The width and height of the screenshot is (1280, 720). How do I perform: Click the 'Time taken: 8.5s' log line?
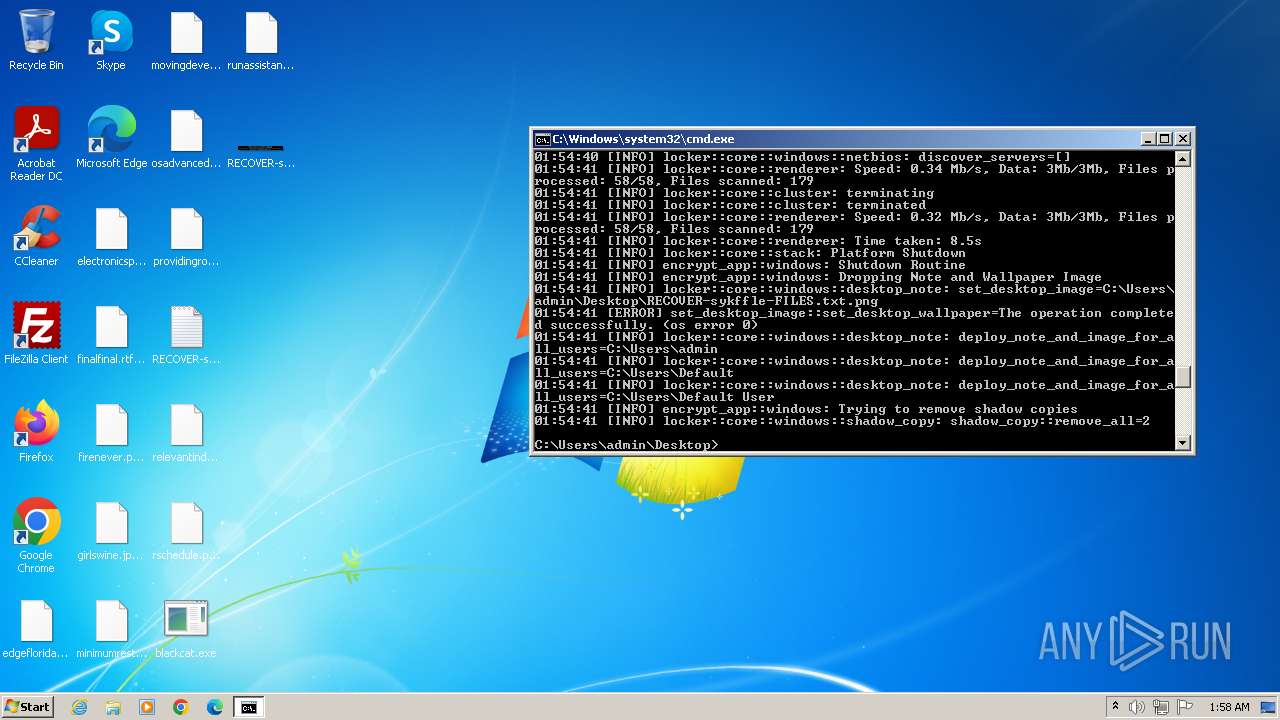[758, 241]
